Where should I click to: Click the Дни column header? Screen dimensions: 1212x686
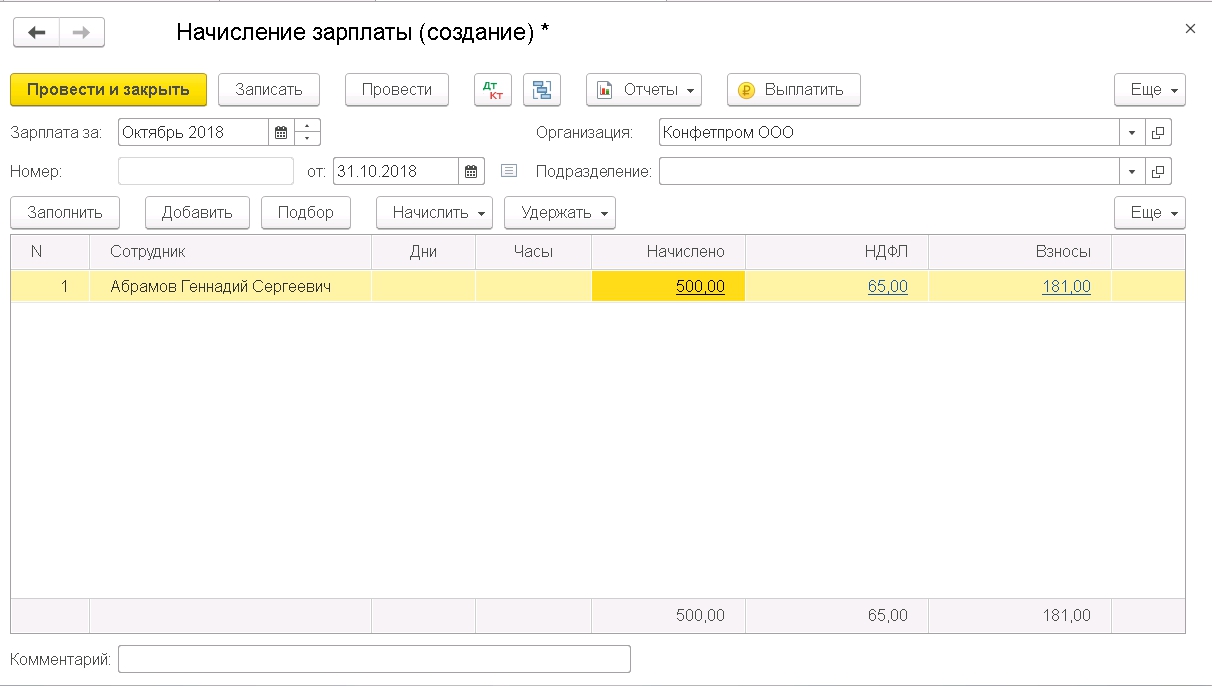pyautogui.click(x=423, y=252)
